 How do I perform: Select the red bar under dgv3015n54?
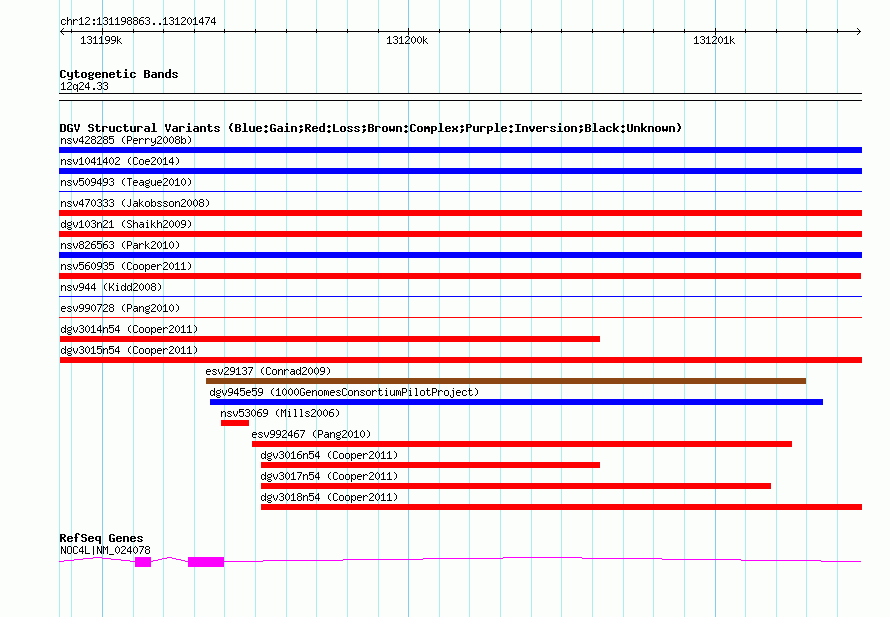[460, 360]
